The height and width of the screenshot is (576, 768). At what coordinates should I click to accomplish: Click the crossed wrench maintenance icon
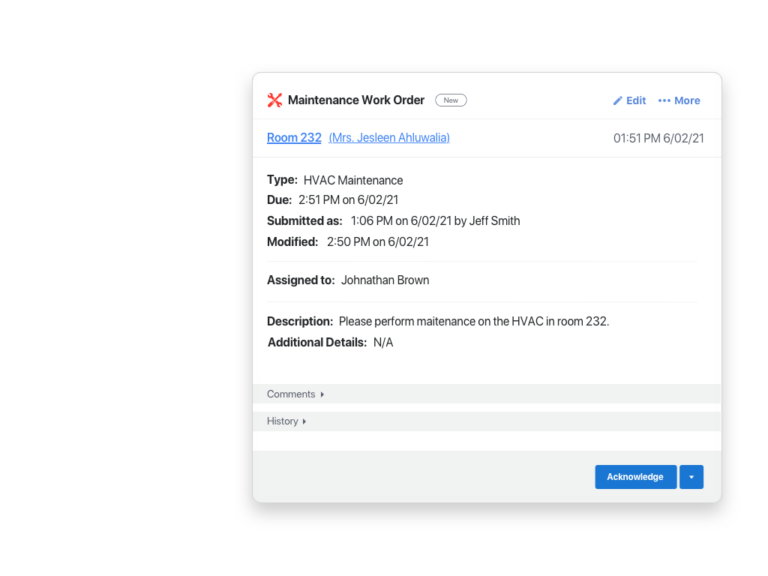(274, 100)
